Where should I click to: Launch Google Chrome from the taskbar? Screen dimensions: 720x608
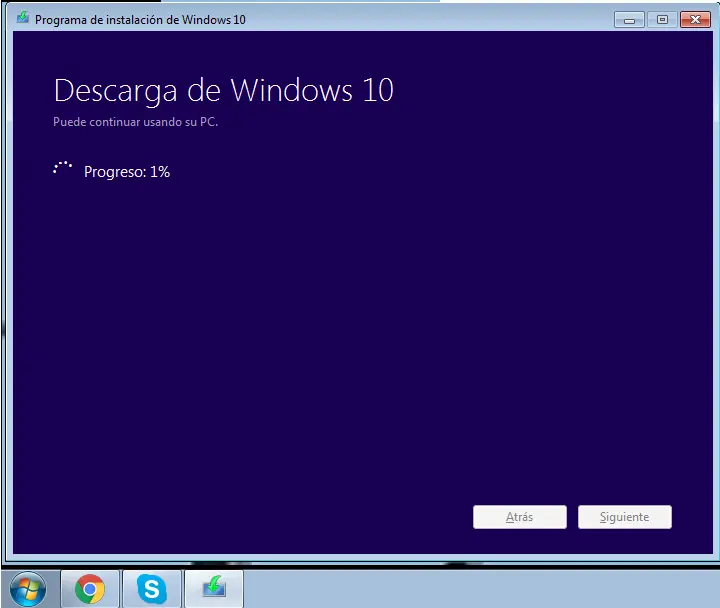[x=90, y=589]
